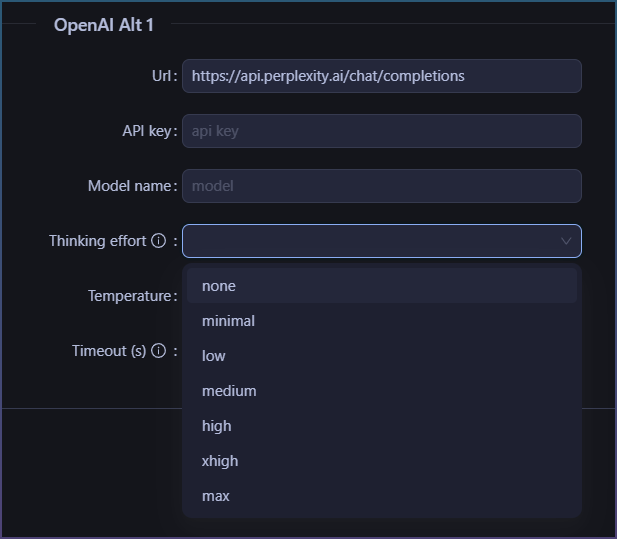Click into the API key field

coord(382,131)
